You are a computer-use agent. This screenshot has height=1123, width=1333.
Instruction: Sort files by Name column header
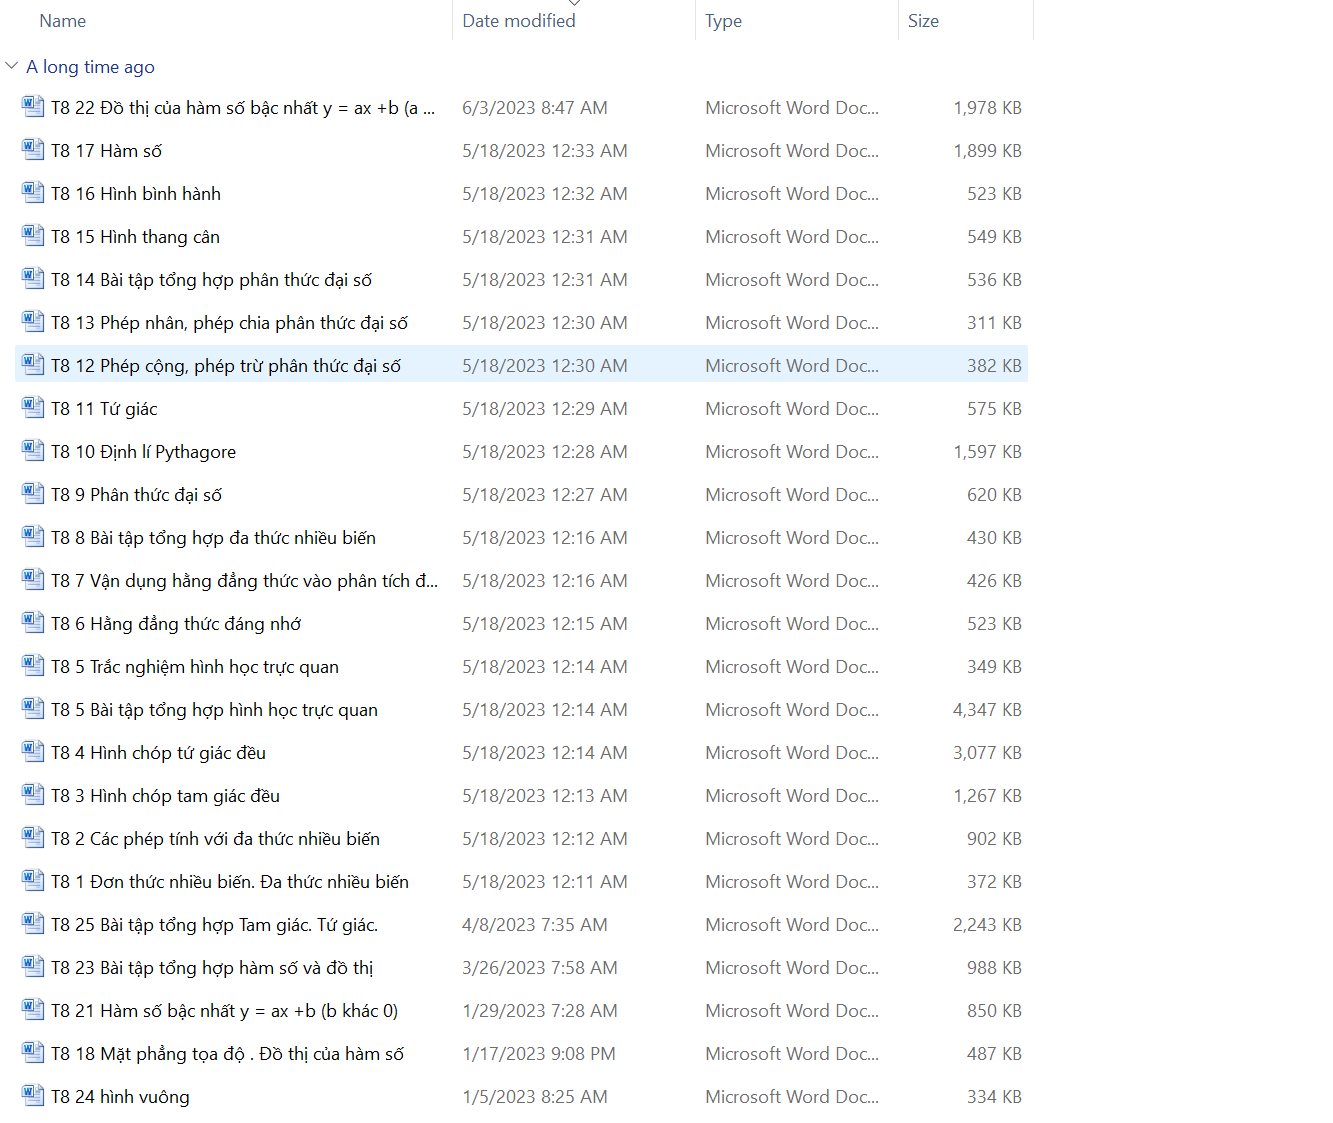tap(62, 21)
